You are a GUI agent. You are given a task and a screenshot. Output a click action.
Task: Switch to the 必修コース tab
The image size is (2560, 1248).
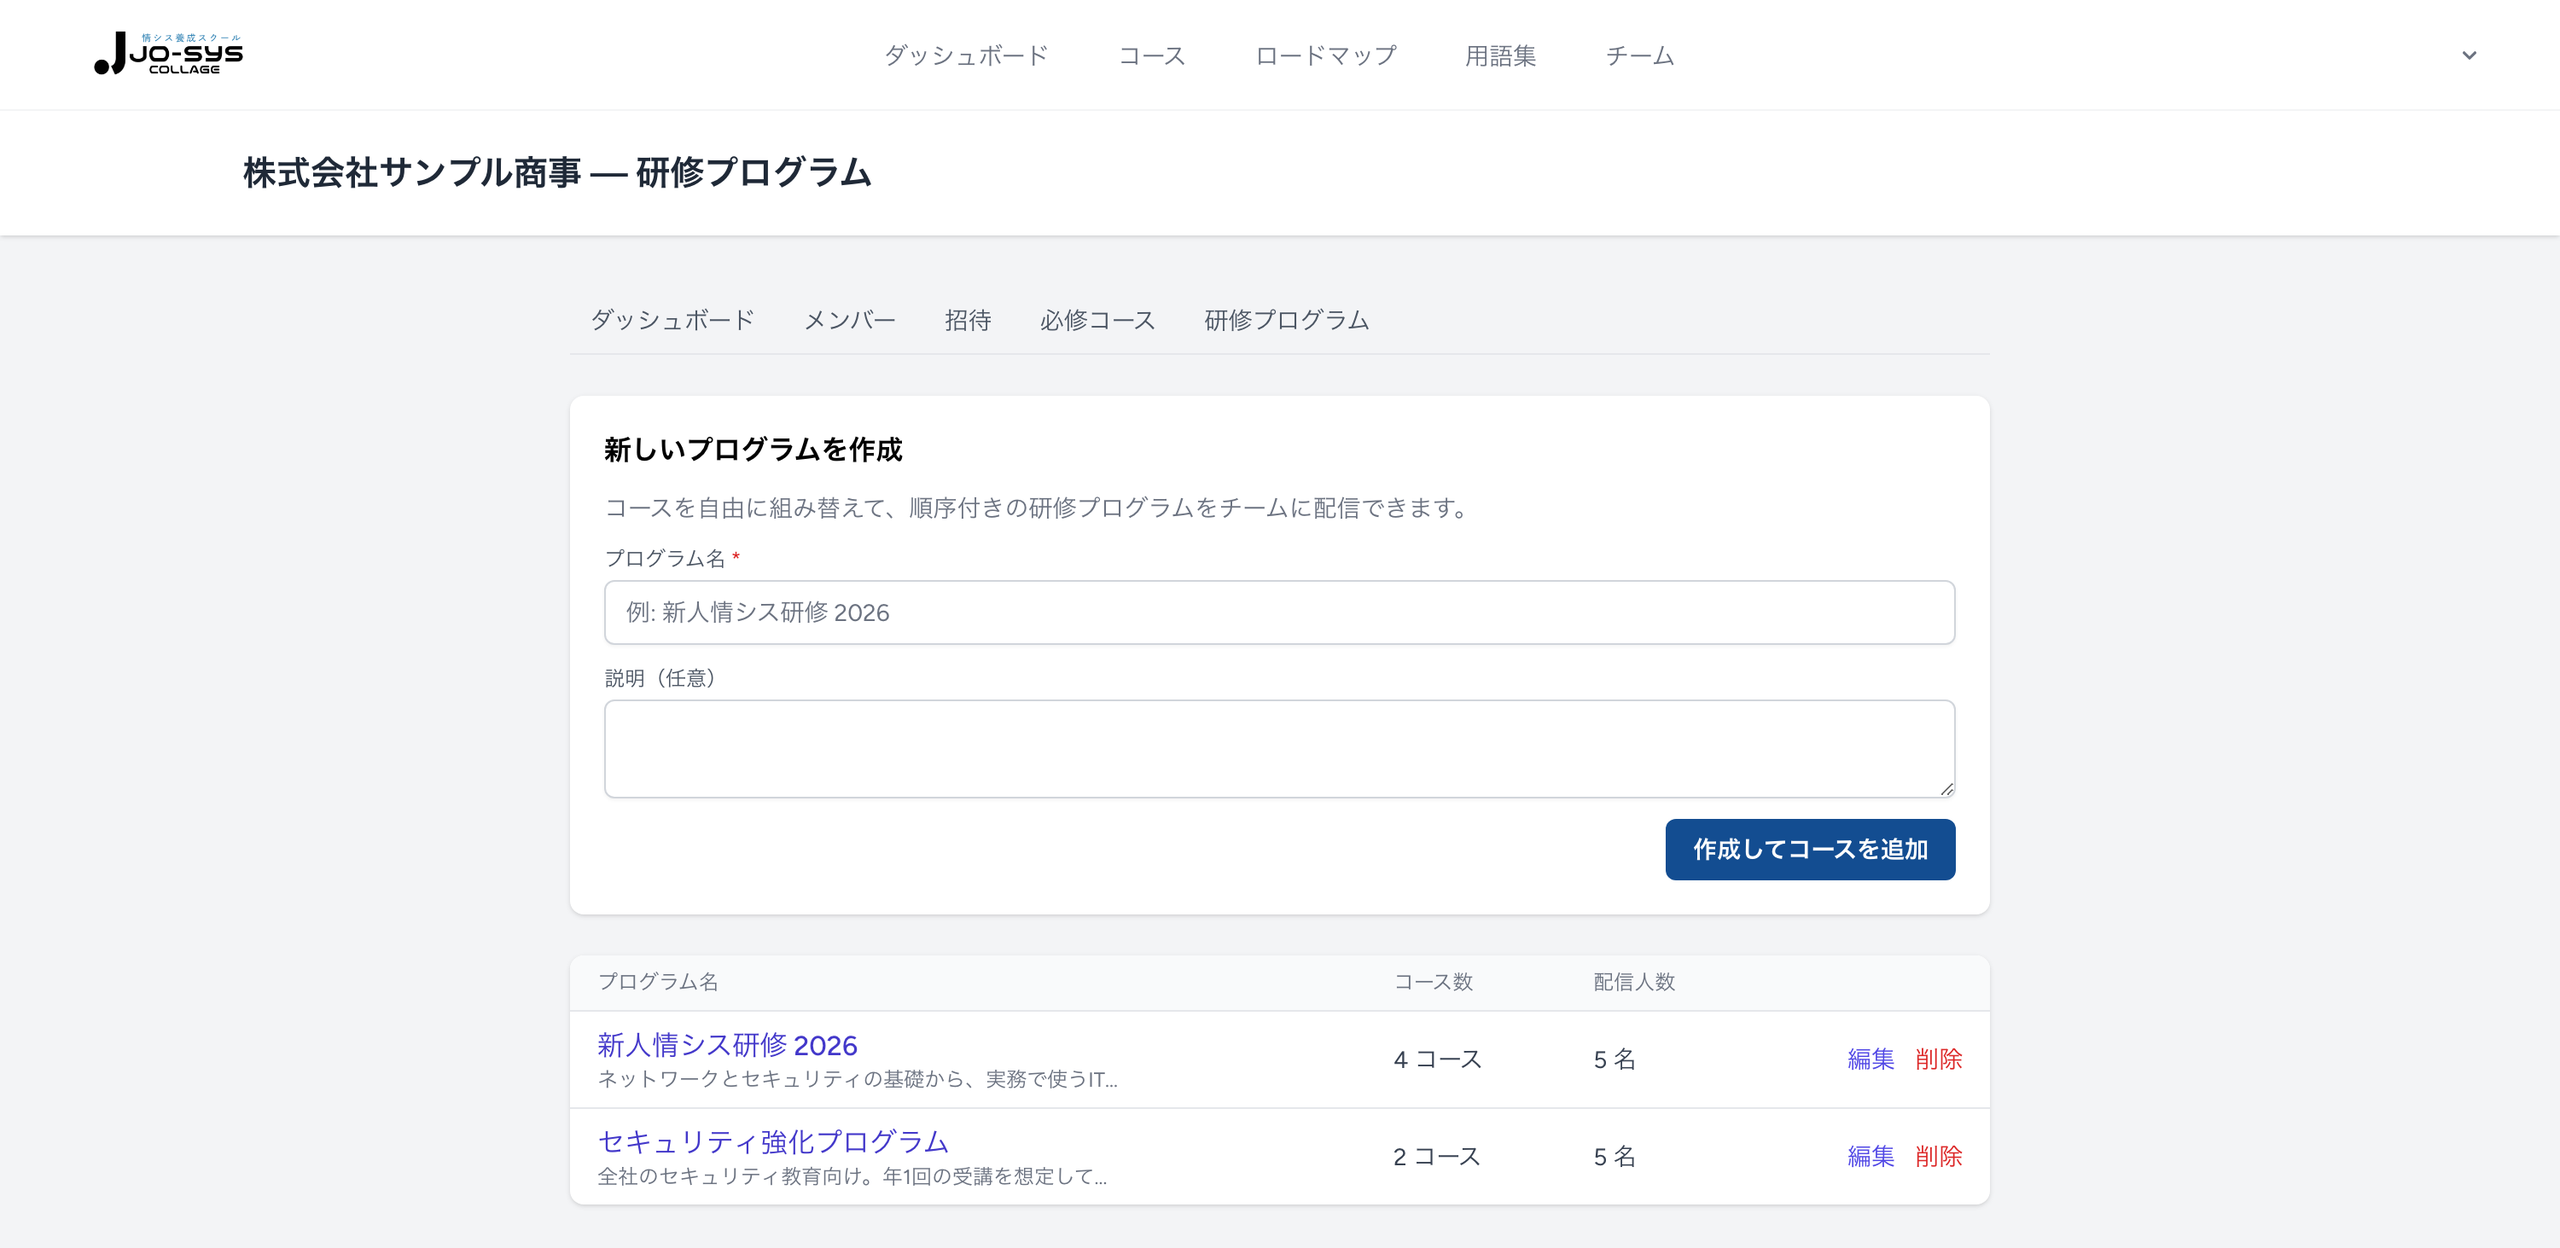(1097, 320)
